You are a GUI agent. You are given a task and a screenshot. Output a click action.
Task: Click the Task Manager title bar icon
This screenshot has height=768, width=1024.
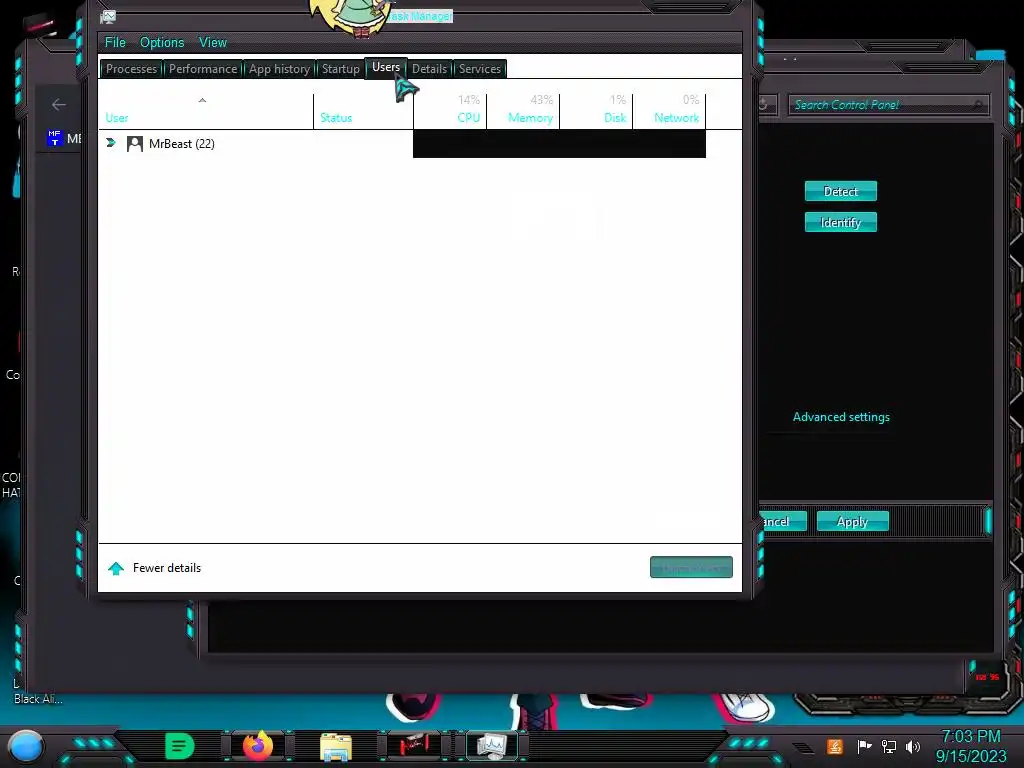[108, 17]
